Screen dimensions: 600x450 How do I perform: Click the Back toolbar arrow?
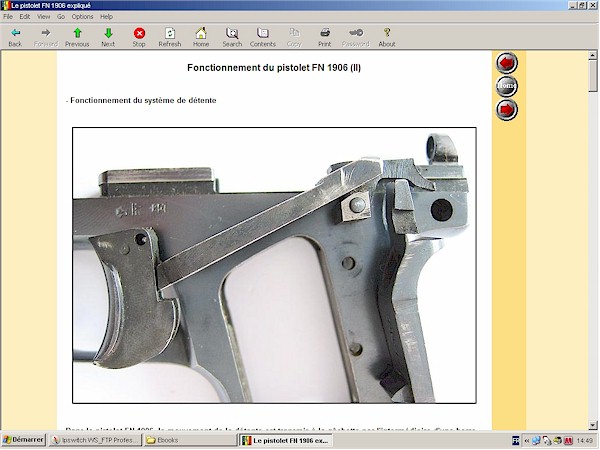click(x=15, y=33)
